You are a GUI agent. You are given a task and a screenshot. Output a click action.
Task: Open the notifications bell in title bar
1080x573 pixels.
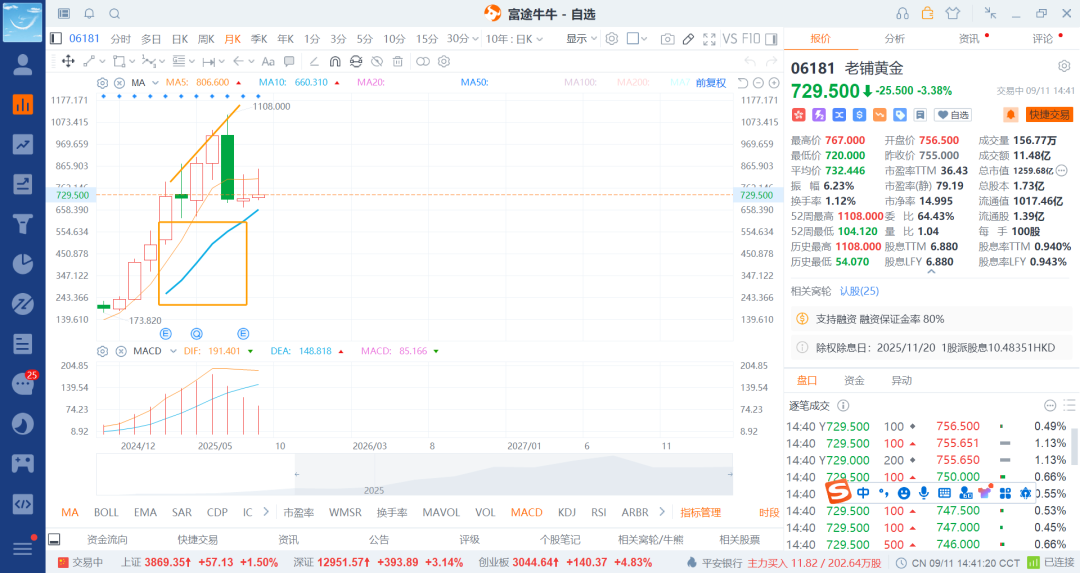[90, 14]
